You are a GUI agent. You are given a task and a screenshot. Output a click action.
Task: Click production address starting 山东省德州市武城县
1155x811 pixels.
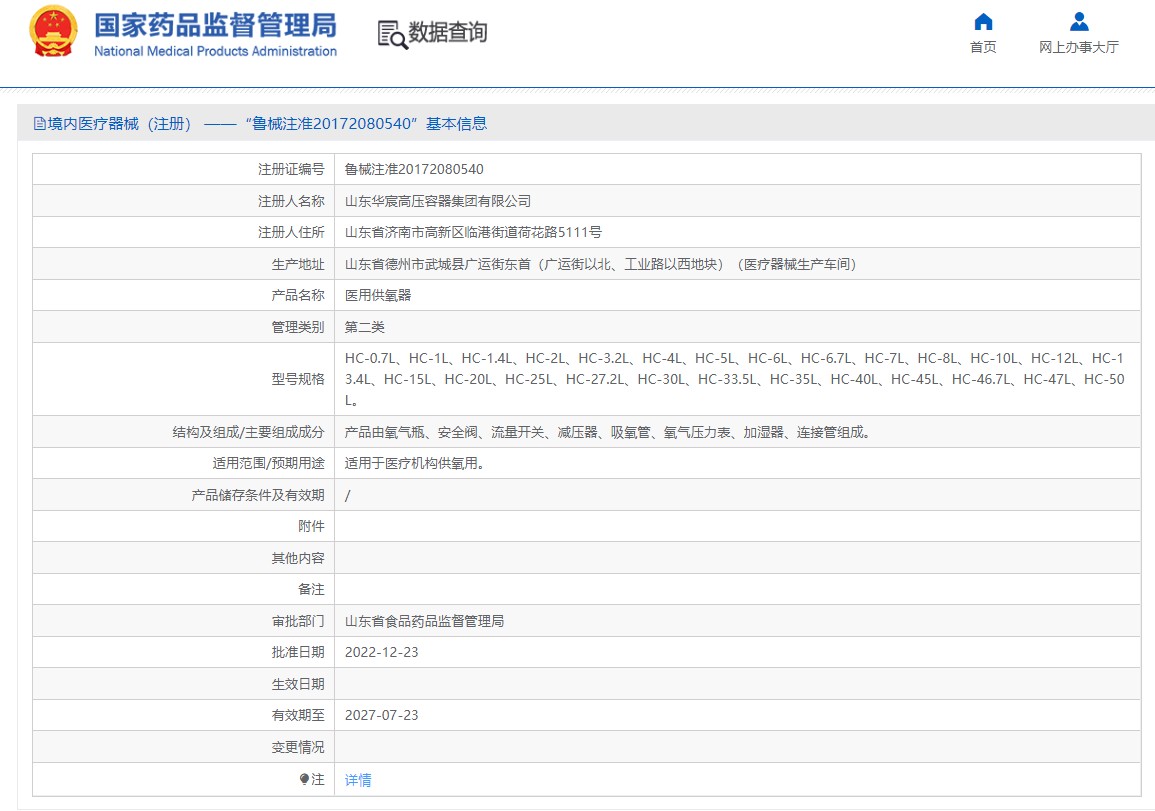point(601,264)
